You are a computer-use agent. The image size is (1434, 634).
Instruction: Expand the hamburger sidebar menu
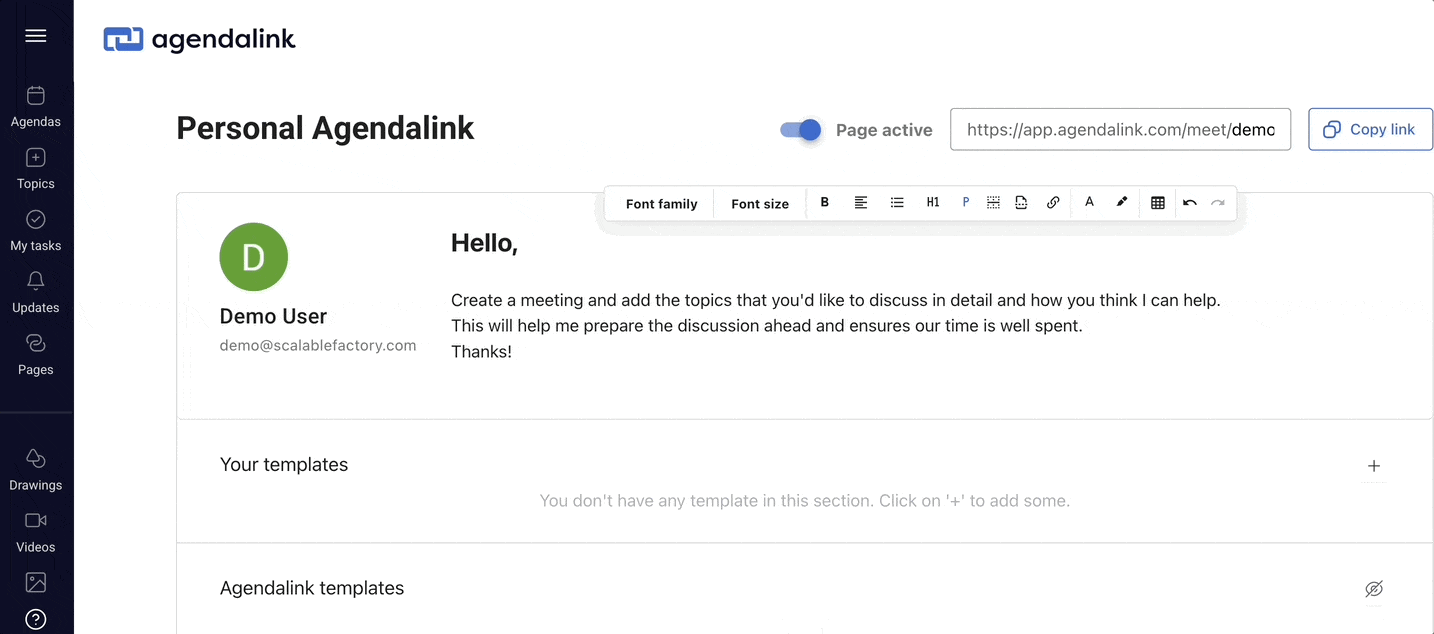[36, 36]
